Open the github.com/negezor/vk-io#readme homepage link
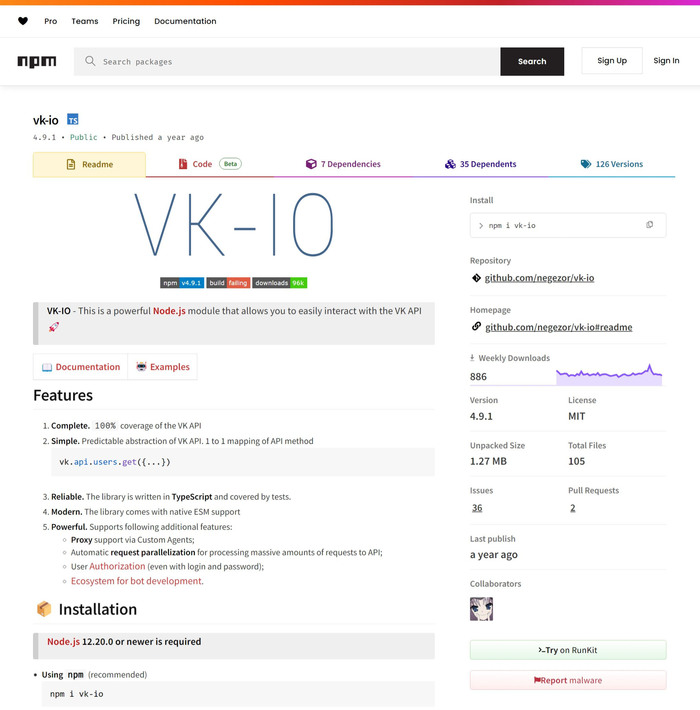Screen dimensions: 700x710 pyautogui.click(x=559, y=327)
